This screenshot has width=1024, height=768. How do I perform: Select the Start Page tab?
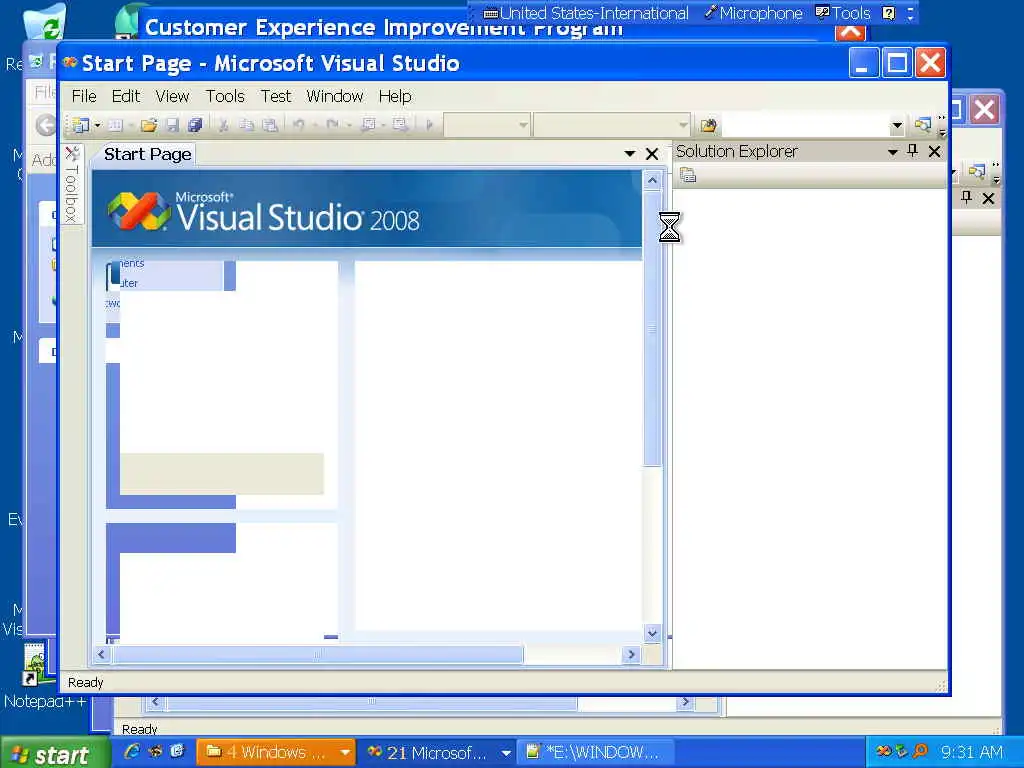point(148,154)
